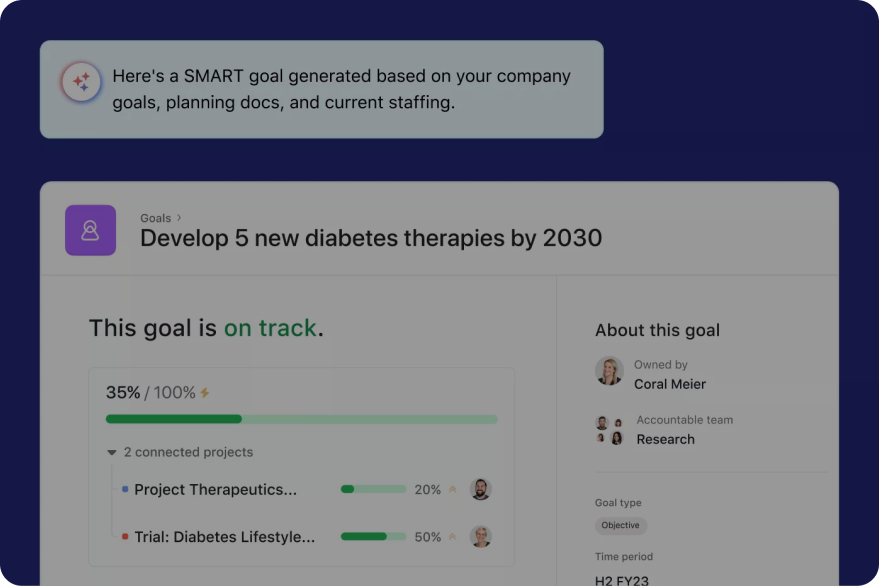Screen dimensions: 879x586
Task: Click the AI sparkle icon
Action: 80,82
